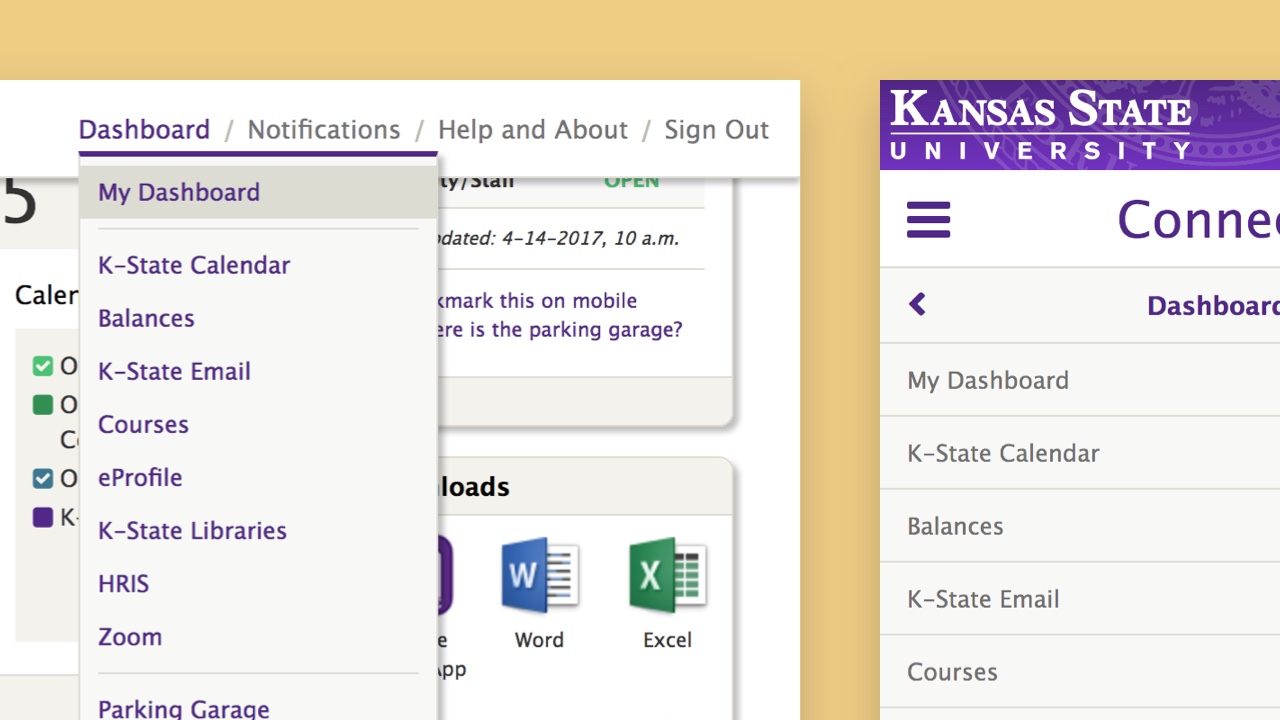Open the hamburger navigation menu
1280x720 pixels.
[928, 219]
